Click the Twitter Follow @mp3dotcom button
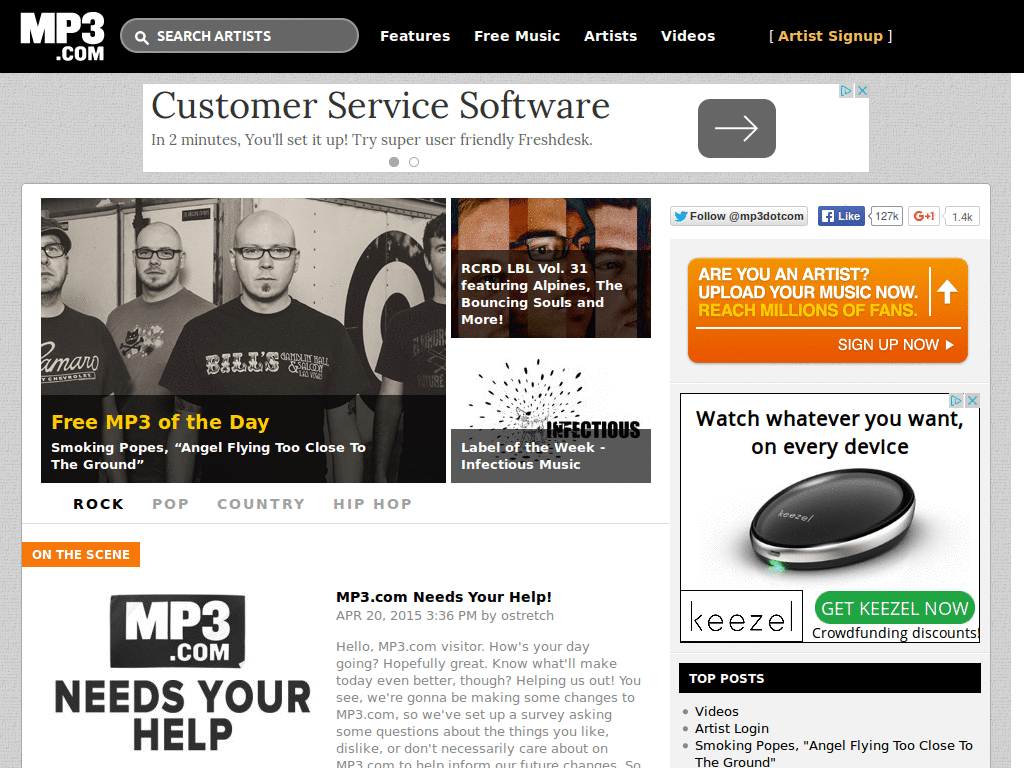The width and height of the screenshot is (1024, 768). coord(739,216)
